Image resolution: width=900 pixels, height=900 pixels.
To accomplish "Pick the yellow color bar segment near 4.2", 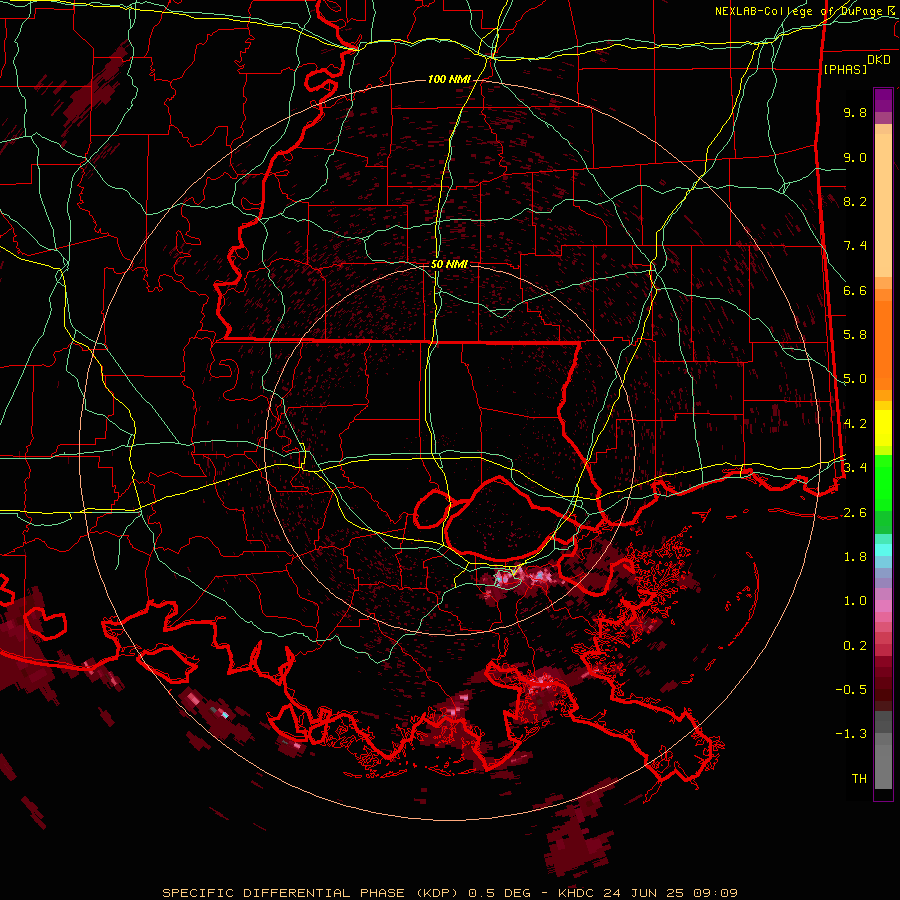I will (x=883, y=428).
